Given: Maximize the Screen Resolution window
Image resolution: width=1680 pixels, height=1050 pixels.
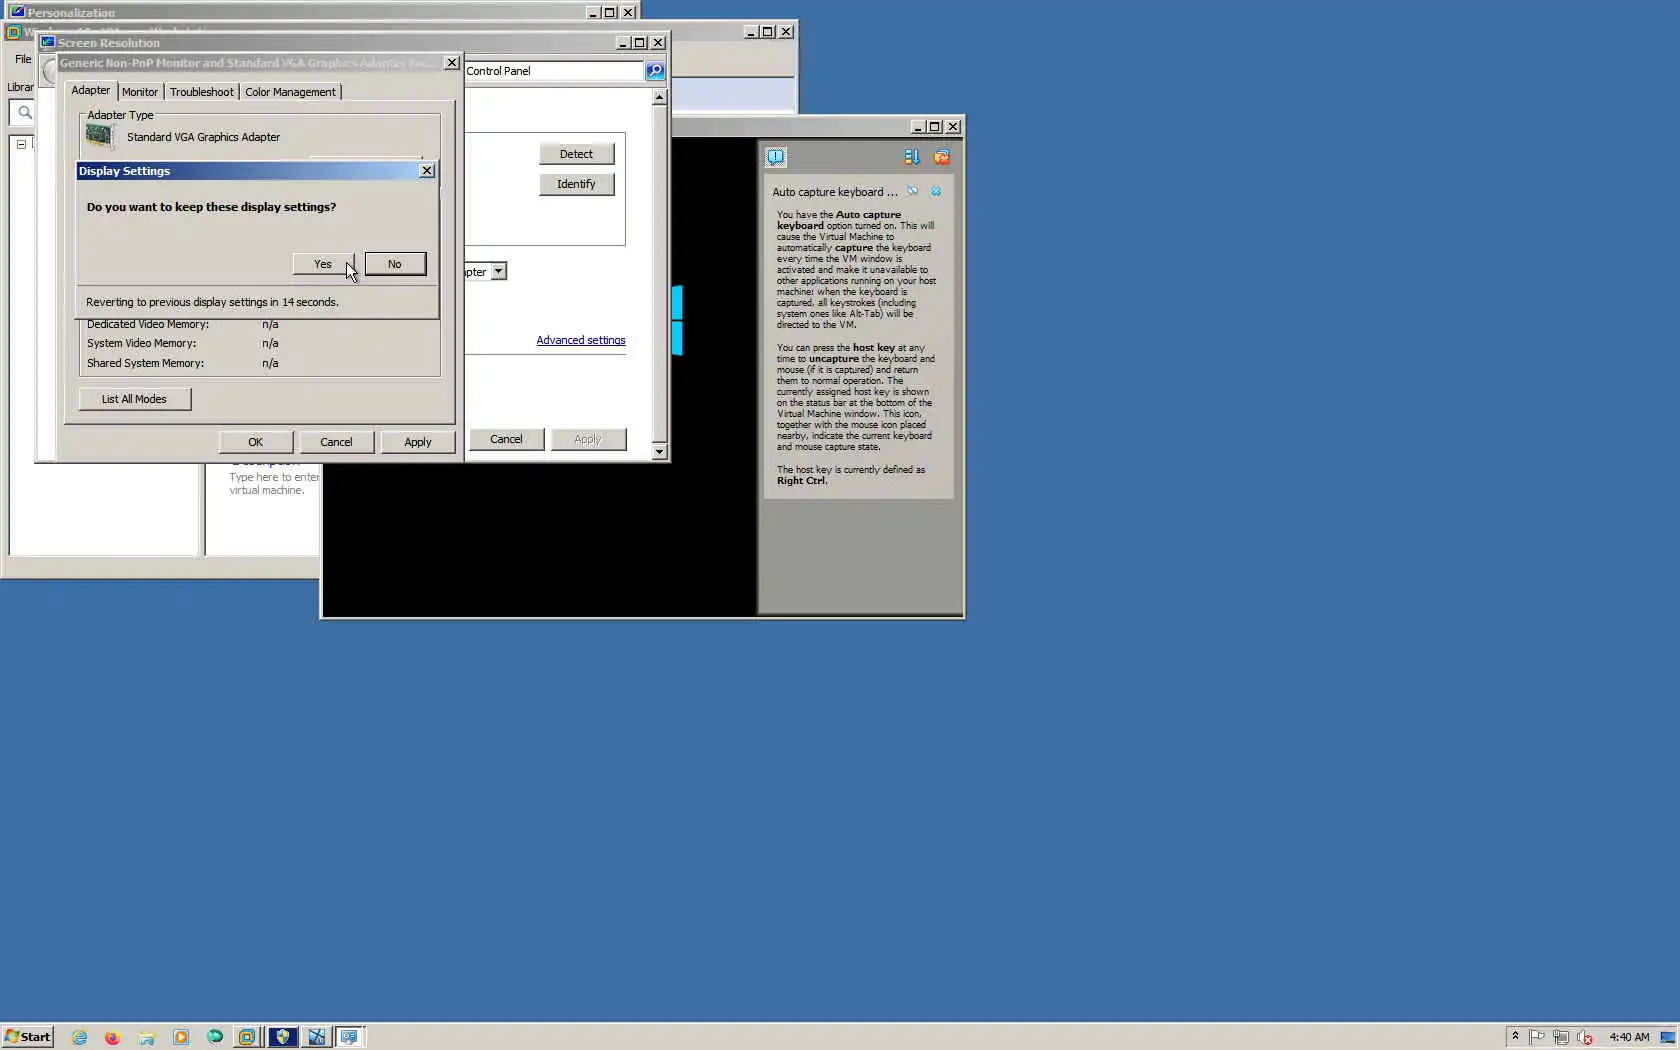Looking at the screenshot, I should click(x=640, y=43).
